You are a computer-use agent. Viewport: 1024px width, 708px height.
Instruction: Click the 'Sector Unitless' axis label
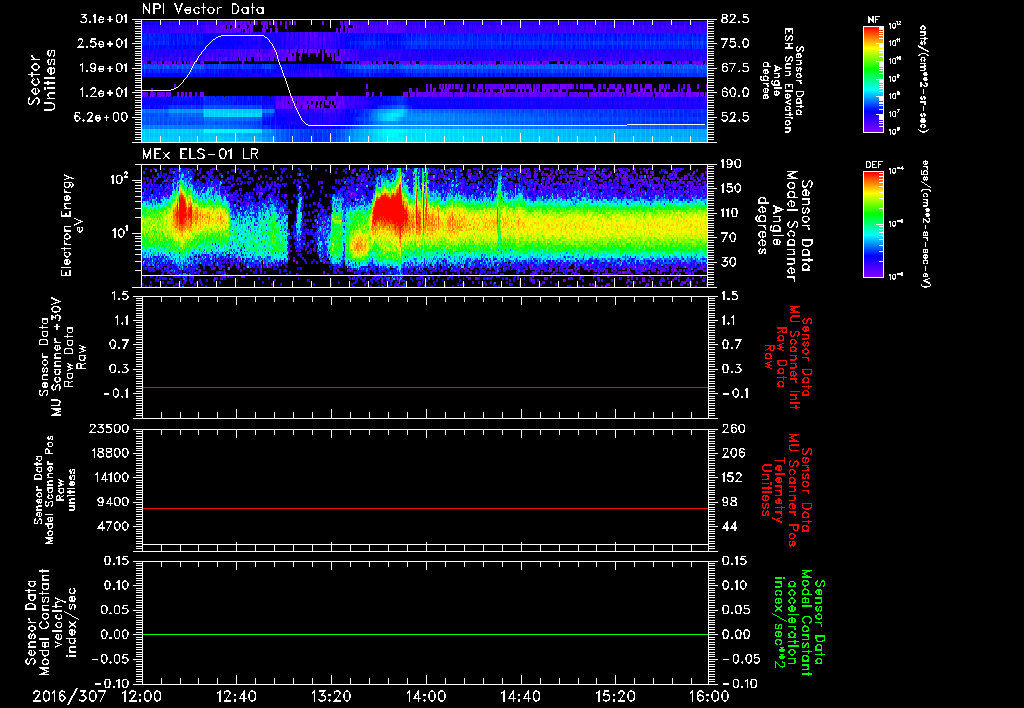pyautogui.click(x=42, y=80)
